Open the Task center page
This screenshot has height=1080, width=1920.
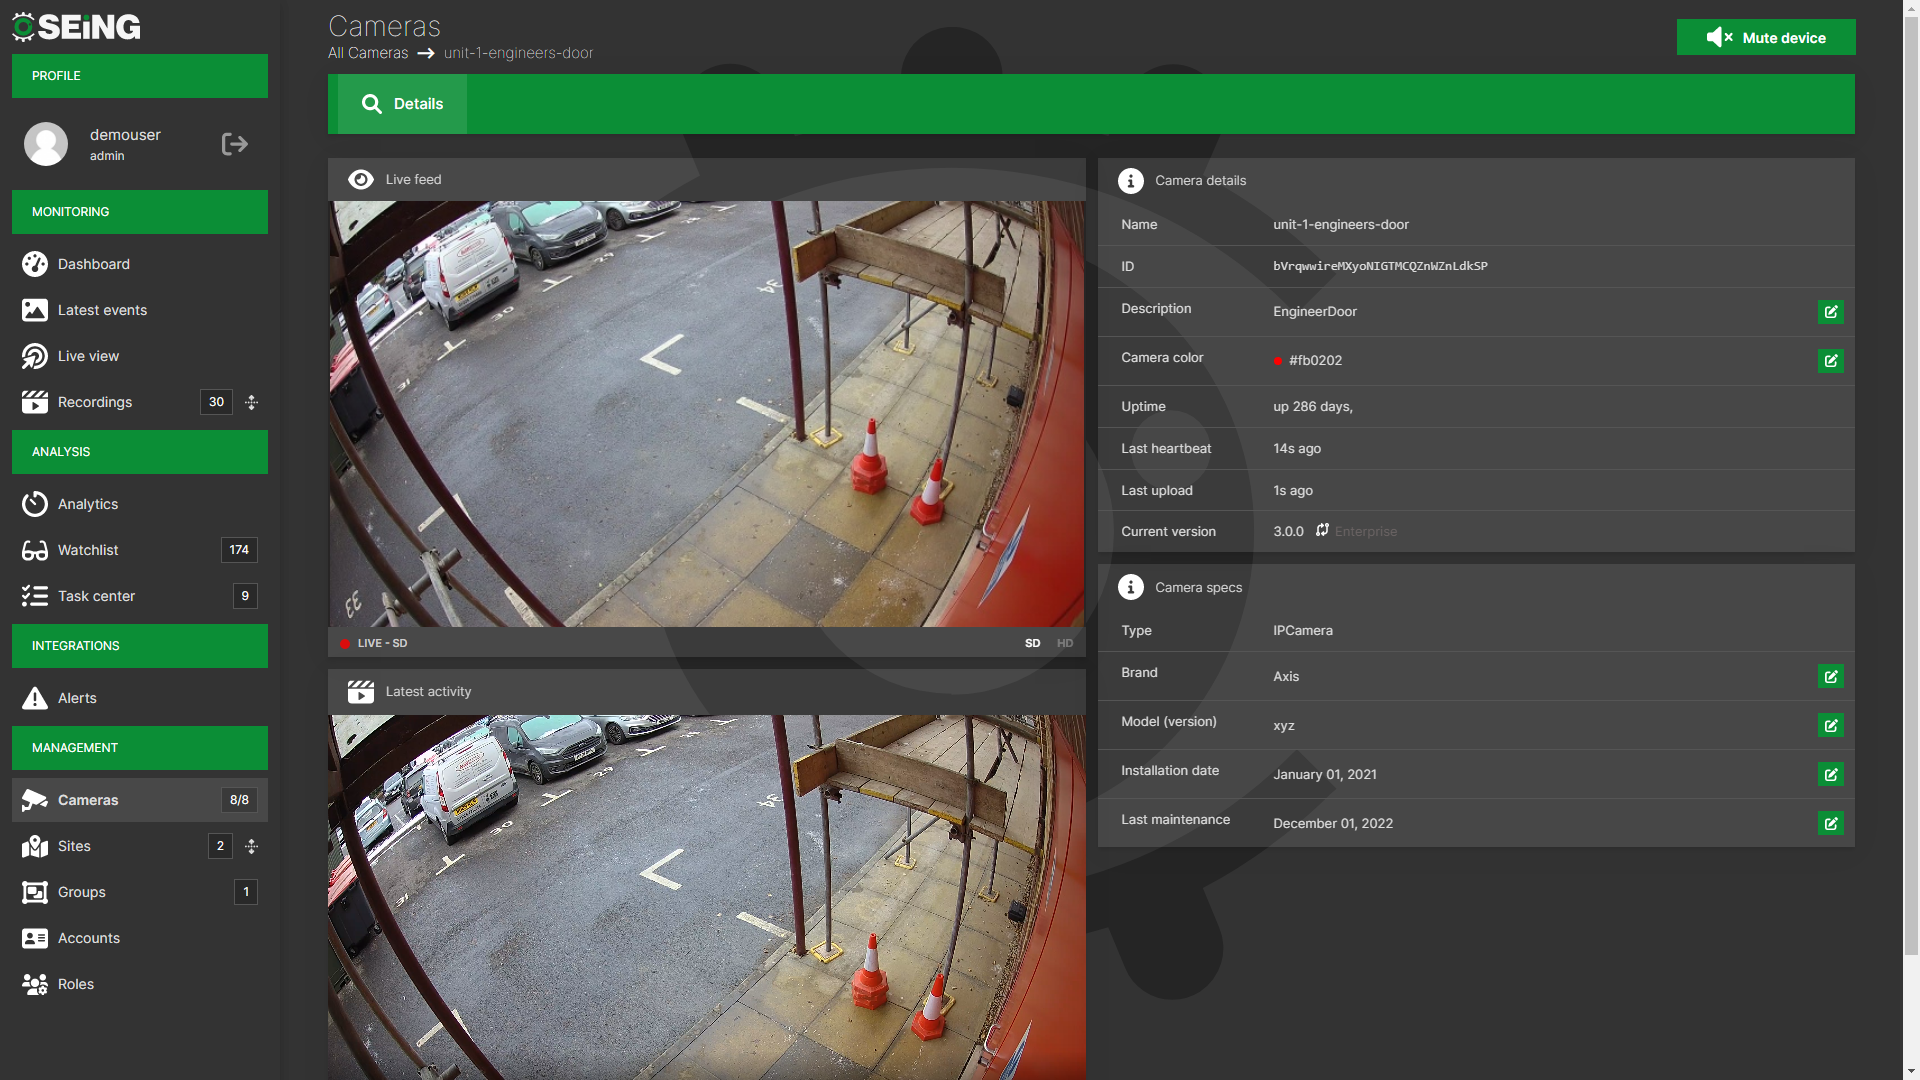tap(96, 596)
